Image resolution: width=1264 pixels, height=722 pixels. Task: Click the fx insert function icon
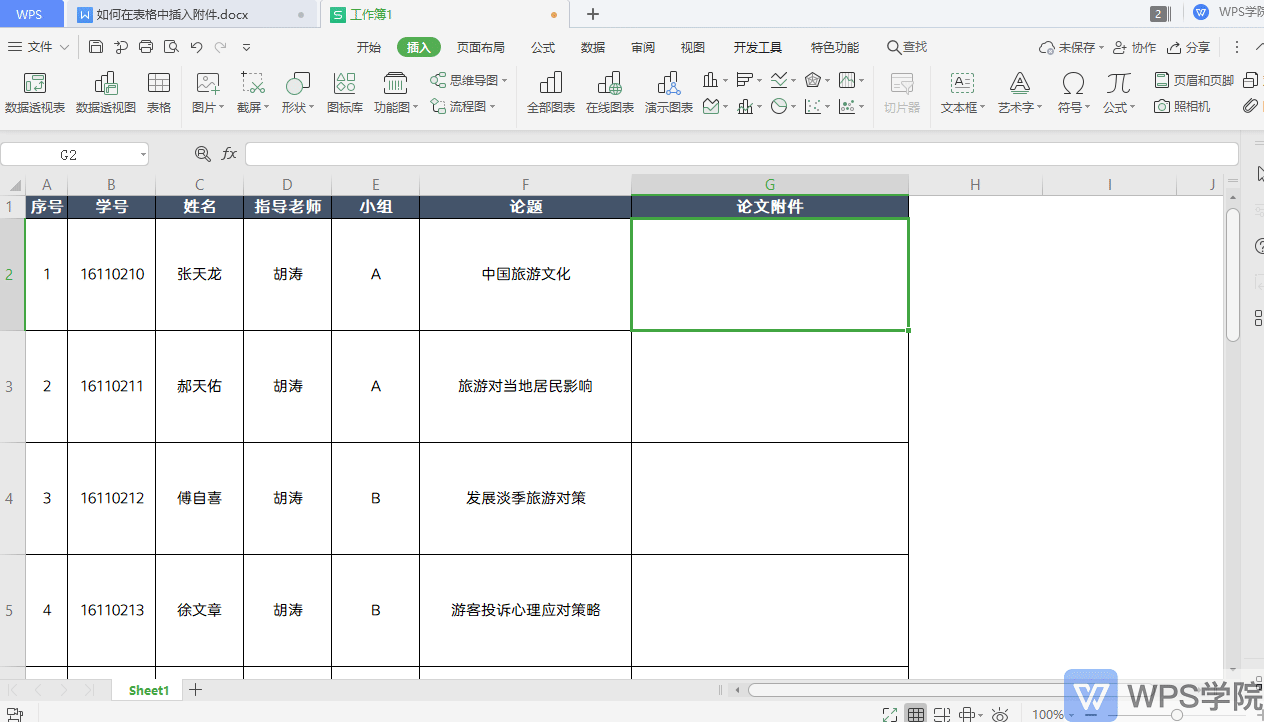click(229, 153)
